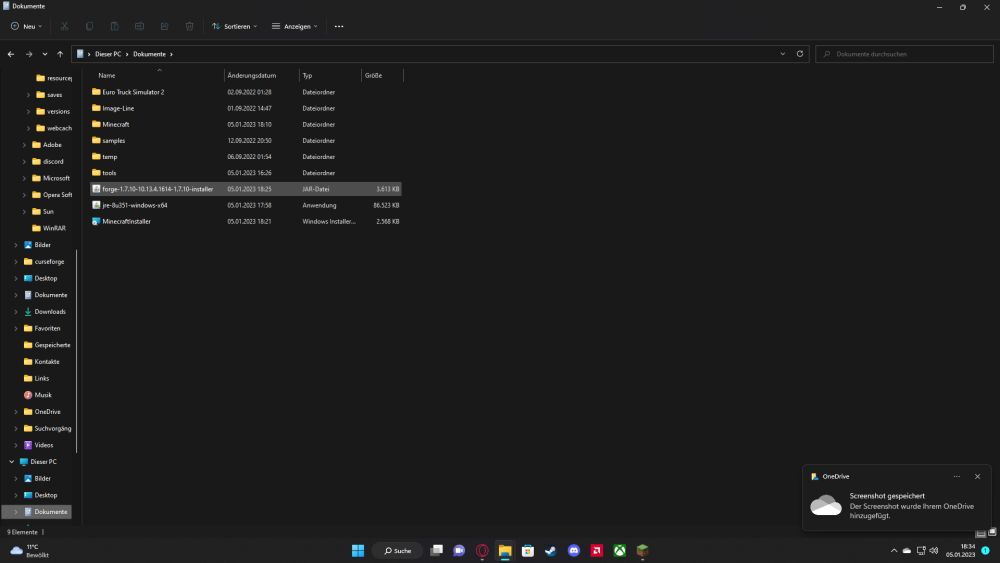Open Downloads in the sidebar
Image resolution: width=1000 pixels, height=563 pixels.
(x=45, y=311)
